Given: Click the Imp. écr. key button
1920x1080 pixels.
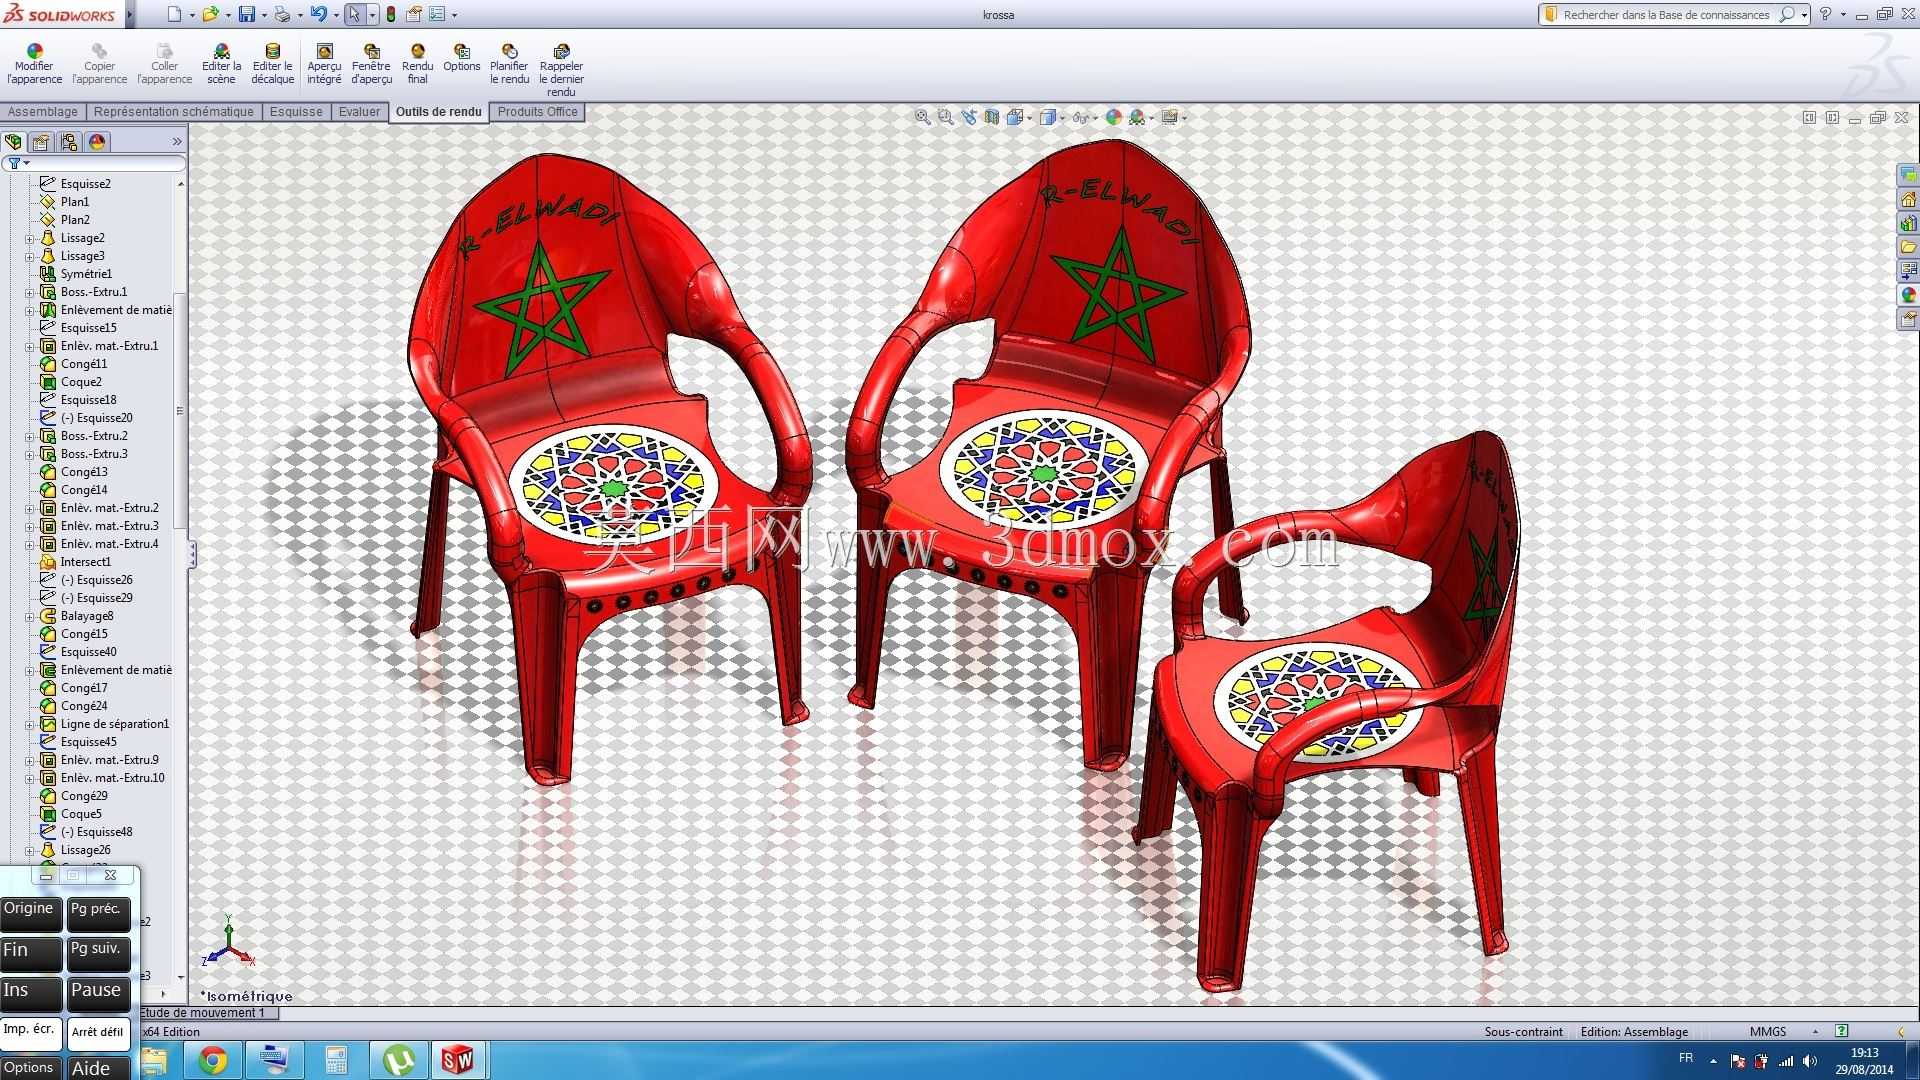Looking at the screenshot, I should [30, 1033].
